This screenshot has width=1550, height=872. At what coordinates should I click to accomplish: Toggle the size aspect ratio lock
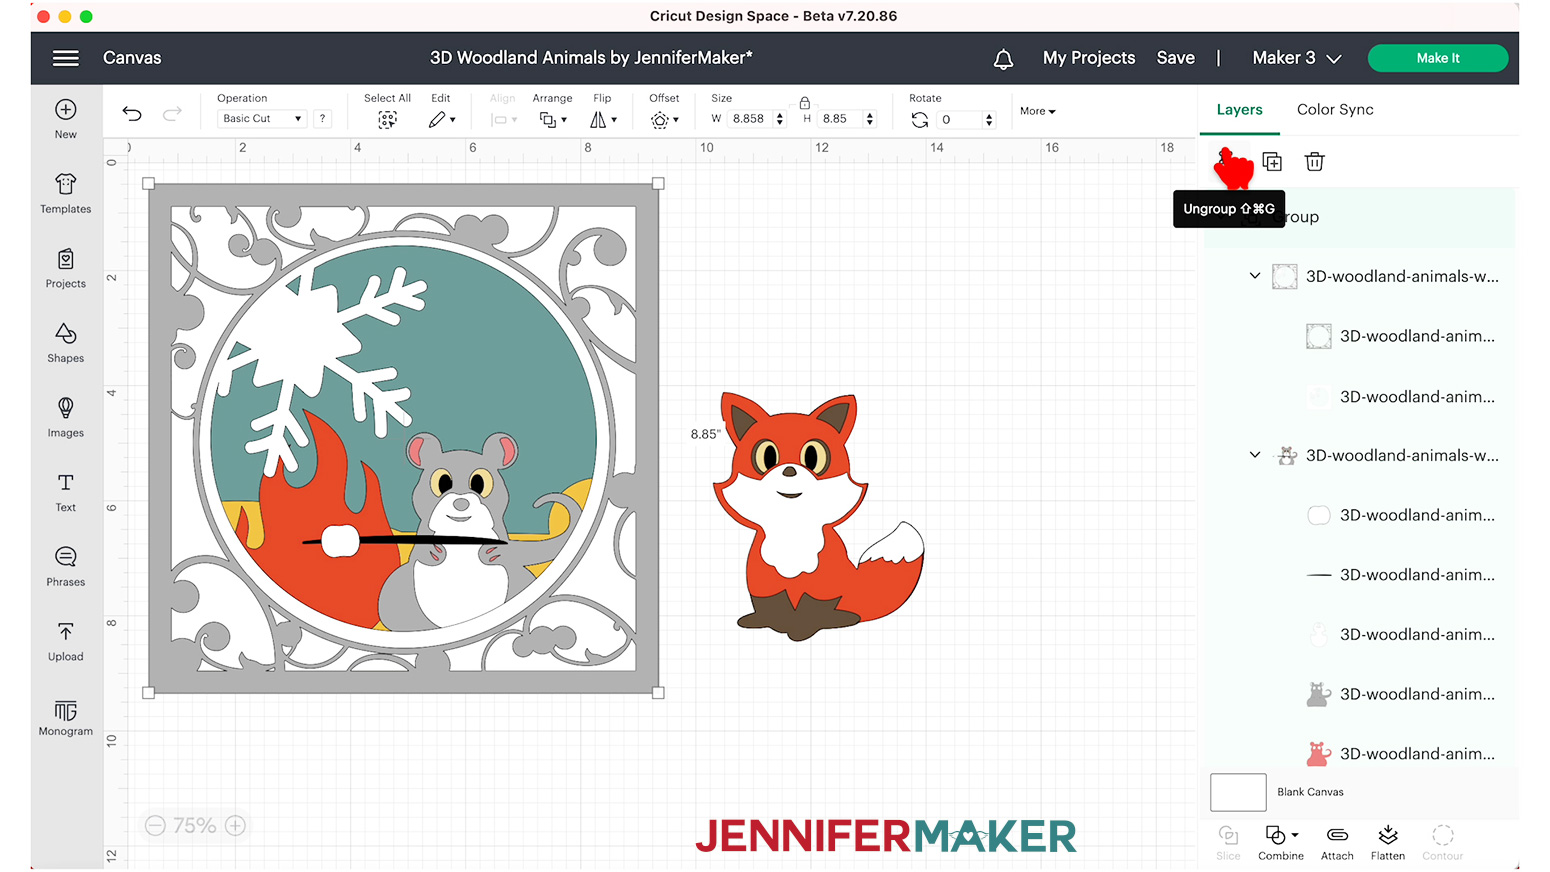tap(804, 103)
